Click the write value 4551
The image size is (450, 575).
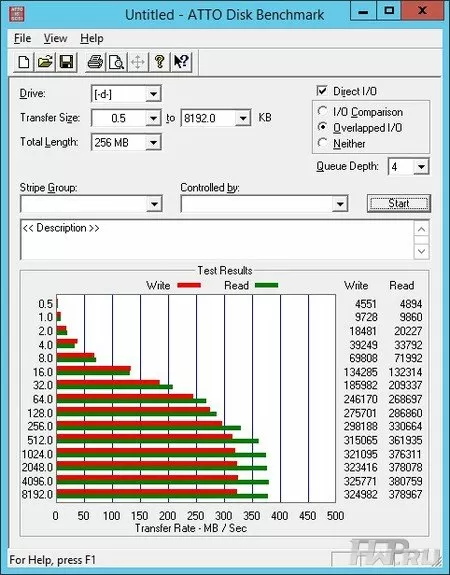(x=366, y=304)
